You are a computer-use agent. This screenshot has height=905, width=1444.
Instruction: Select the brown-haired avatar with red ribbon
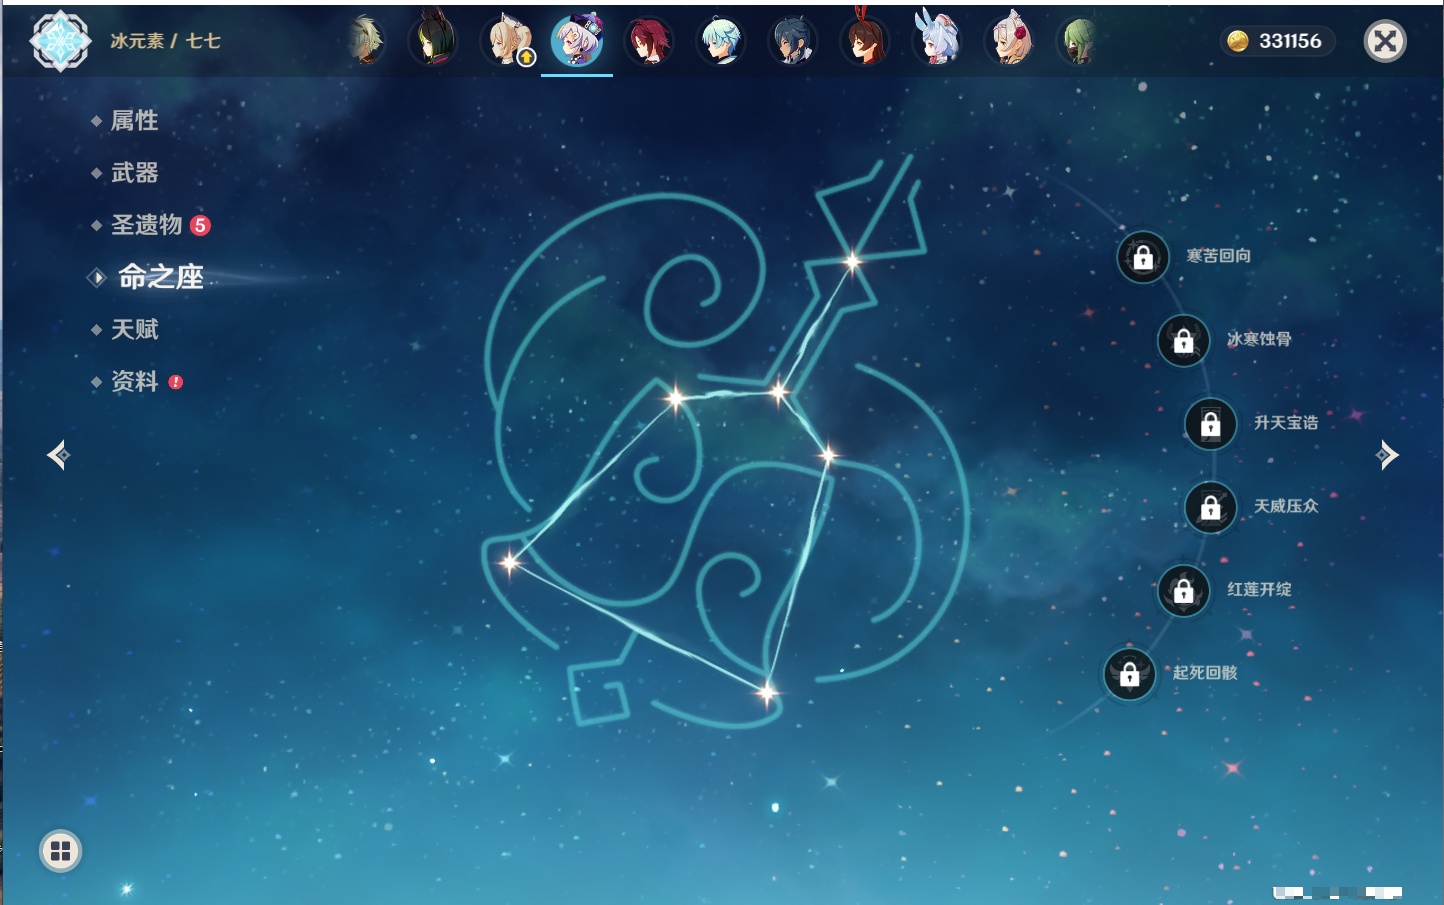pyautogui.click(x=865, y=39)
